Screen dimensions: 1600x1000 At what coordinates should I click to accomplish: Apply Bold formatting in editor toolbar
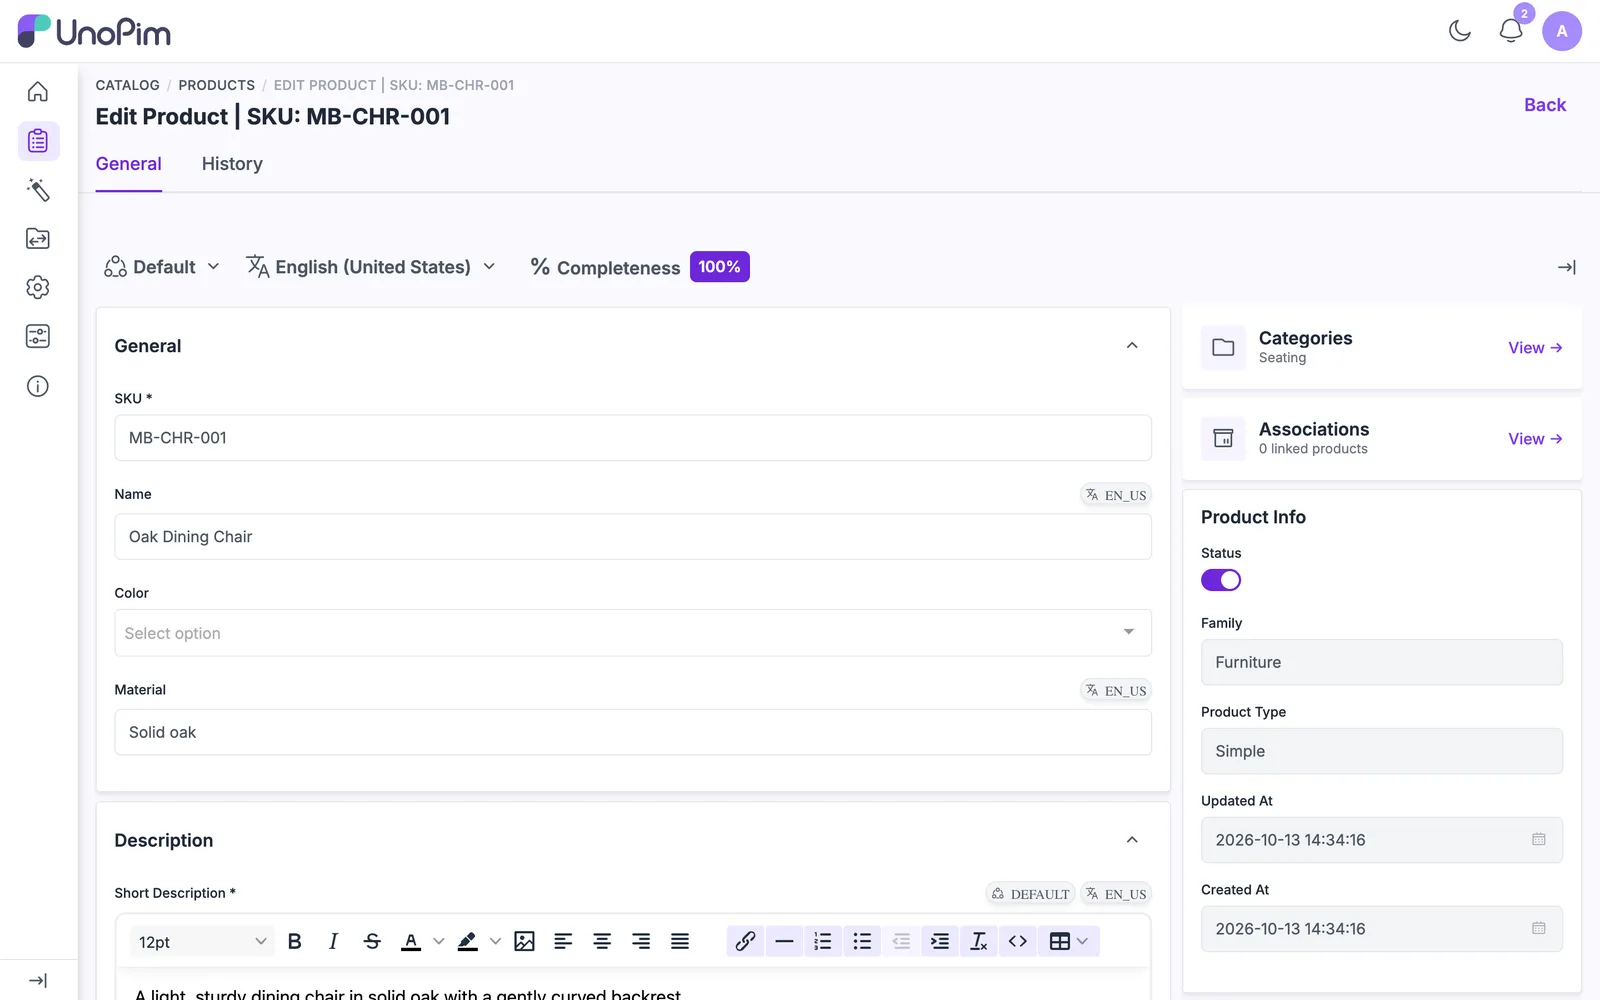pos(295,941)
